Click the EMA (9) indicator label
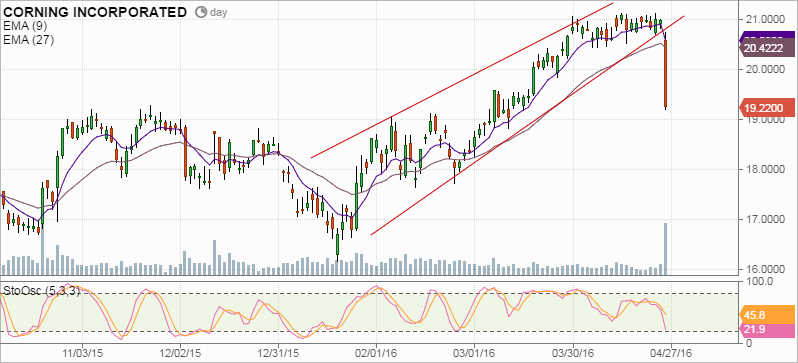 pos(25,27)
